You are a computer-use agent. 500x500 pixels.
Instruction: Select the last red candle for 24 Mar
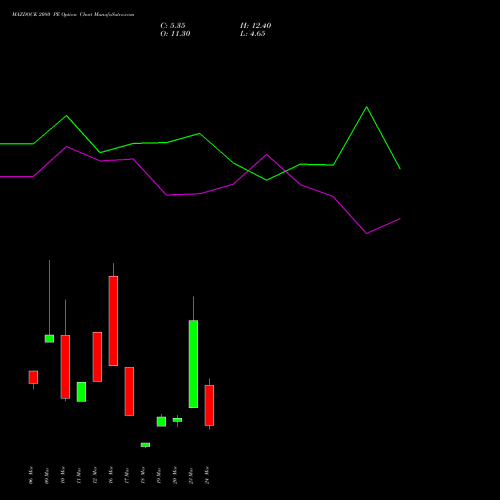coord(209,405)
